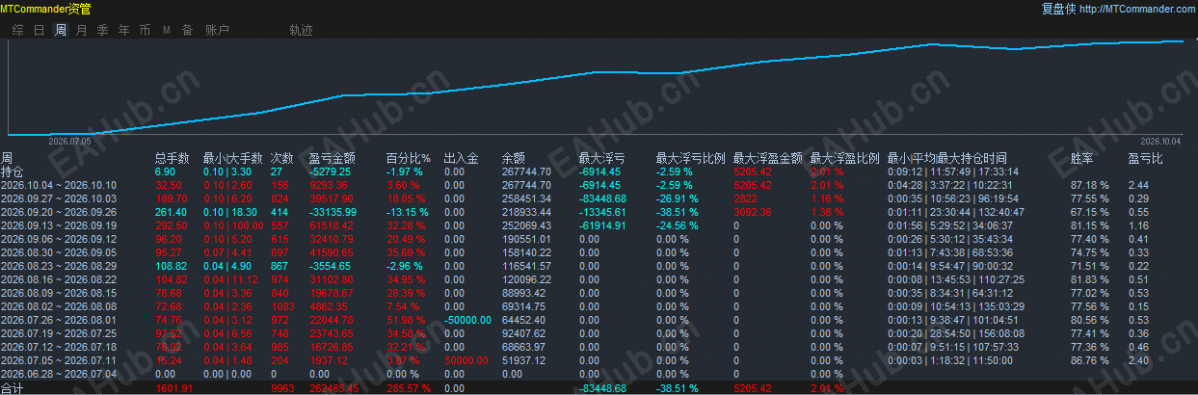Click the 61518.42 profit amount

click(331, 225)
